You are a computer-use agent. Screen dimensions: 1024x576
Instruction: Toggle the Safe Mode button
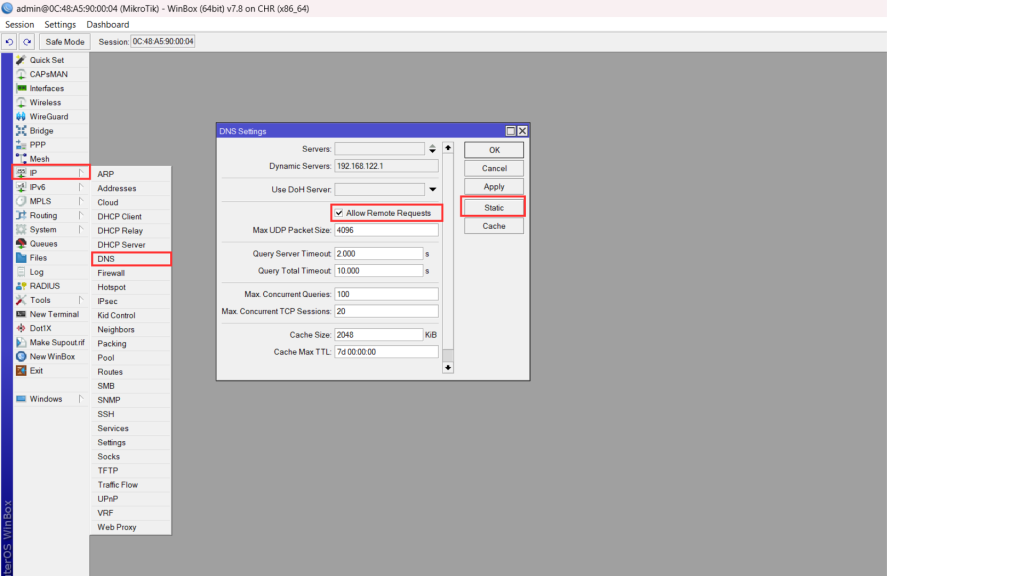pyautogui.click(x=65, y=42)
